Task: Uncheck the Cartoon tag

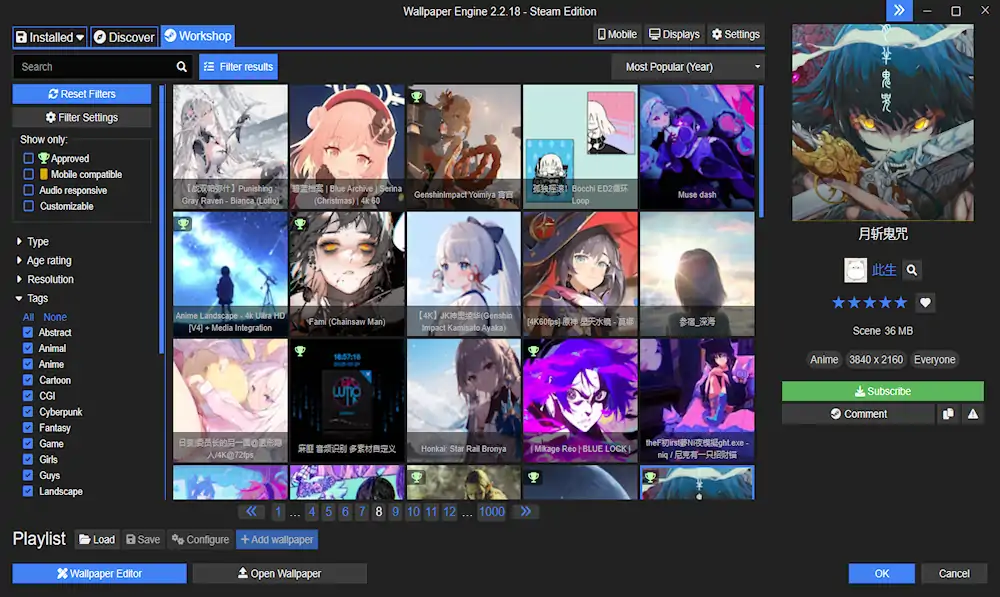Action: 28,380
